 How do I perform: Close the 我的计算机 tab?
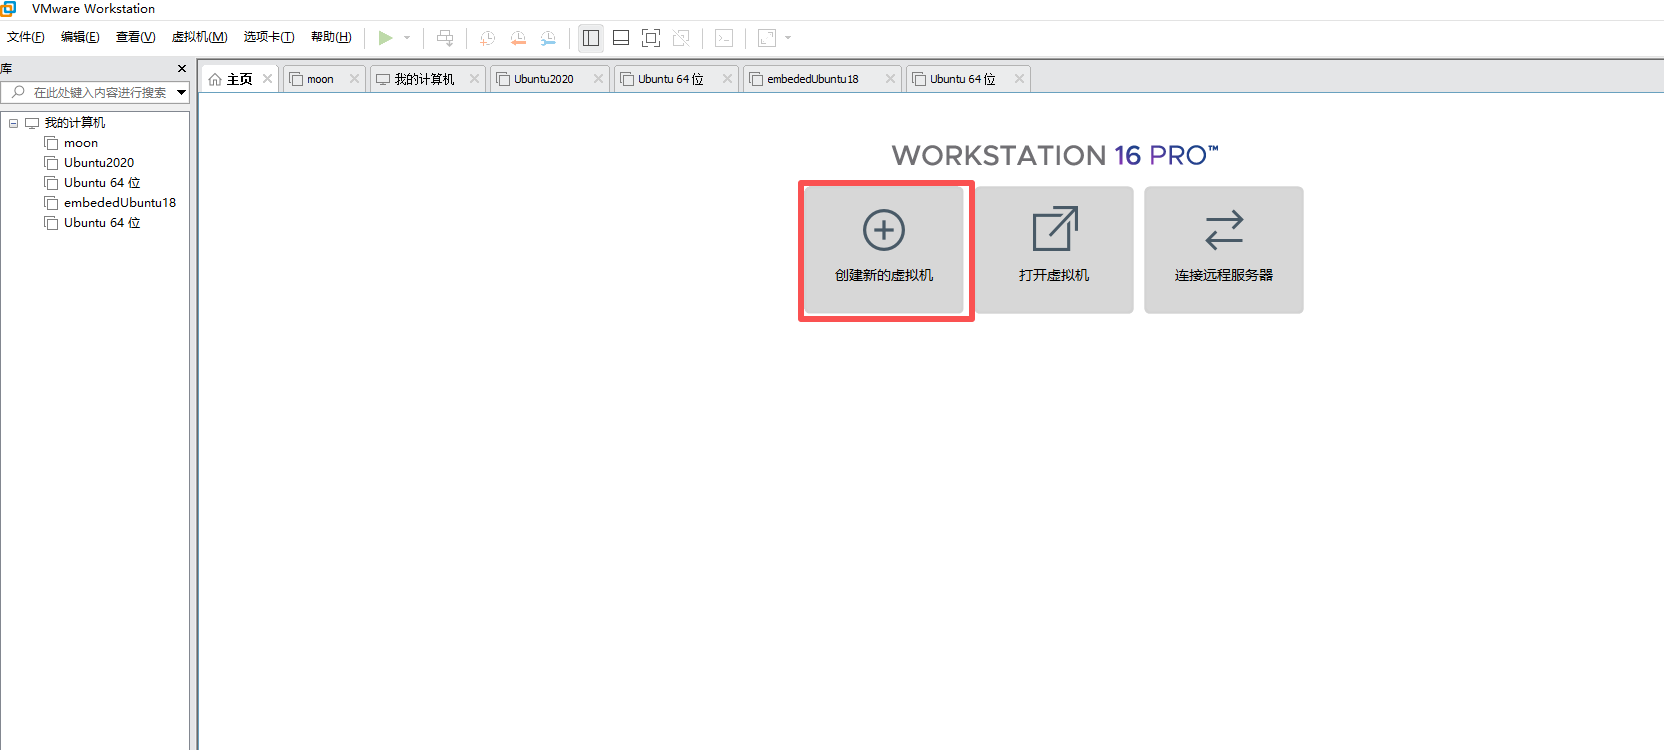coord(474,79)
